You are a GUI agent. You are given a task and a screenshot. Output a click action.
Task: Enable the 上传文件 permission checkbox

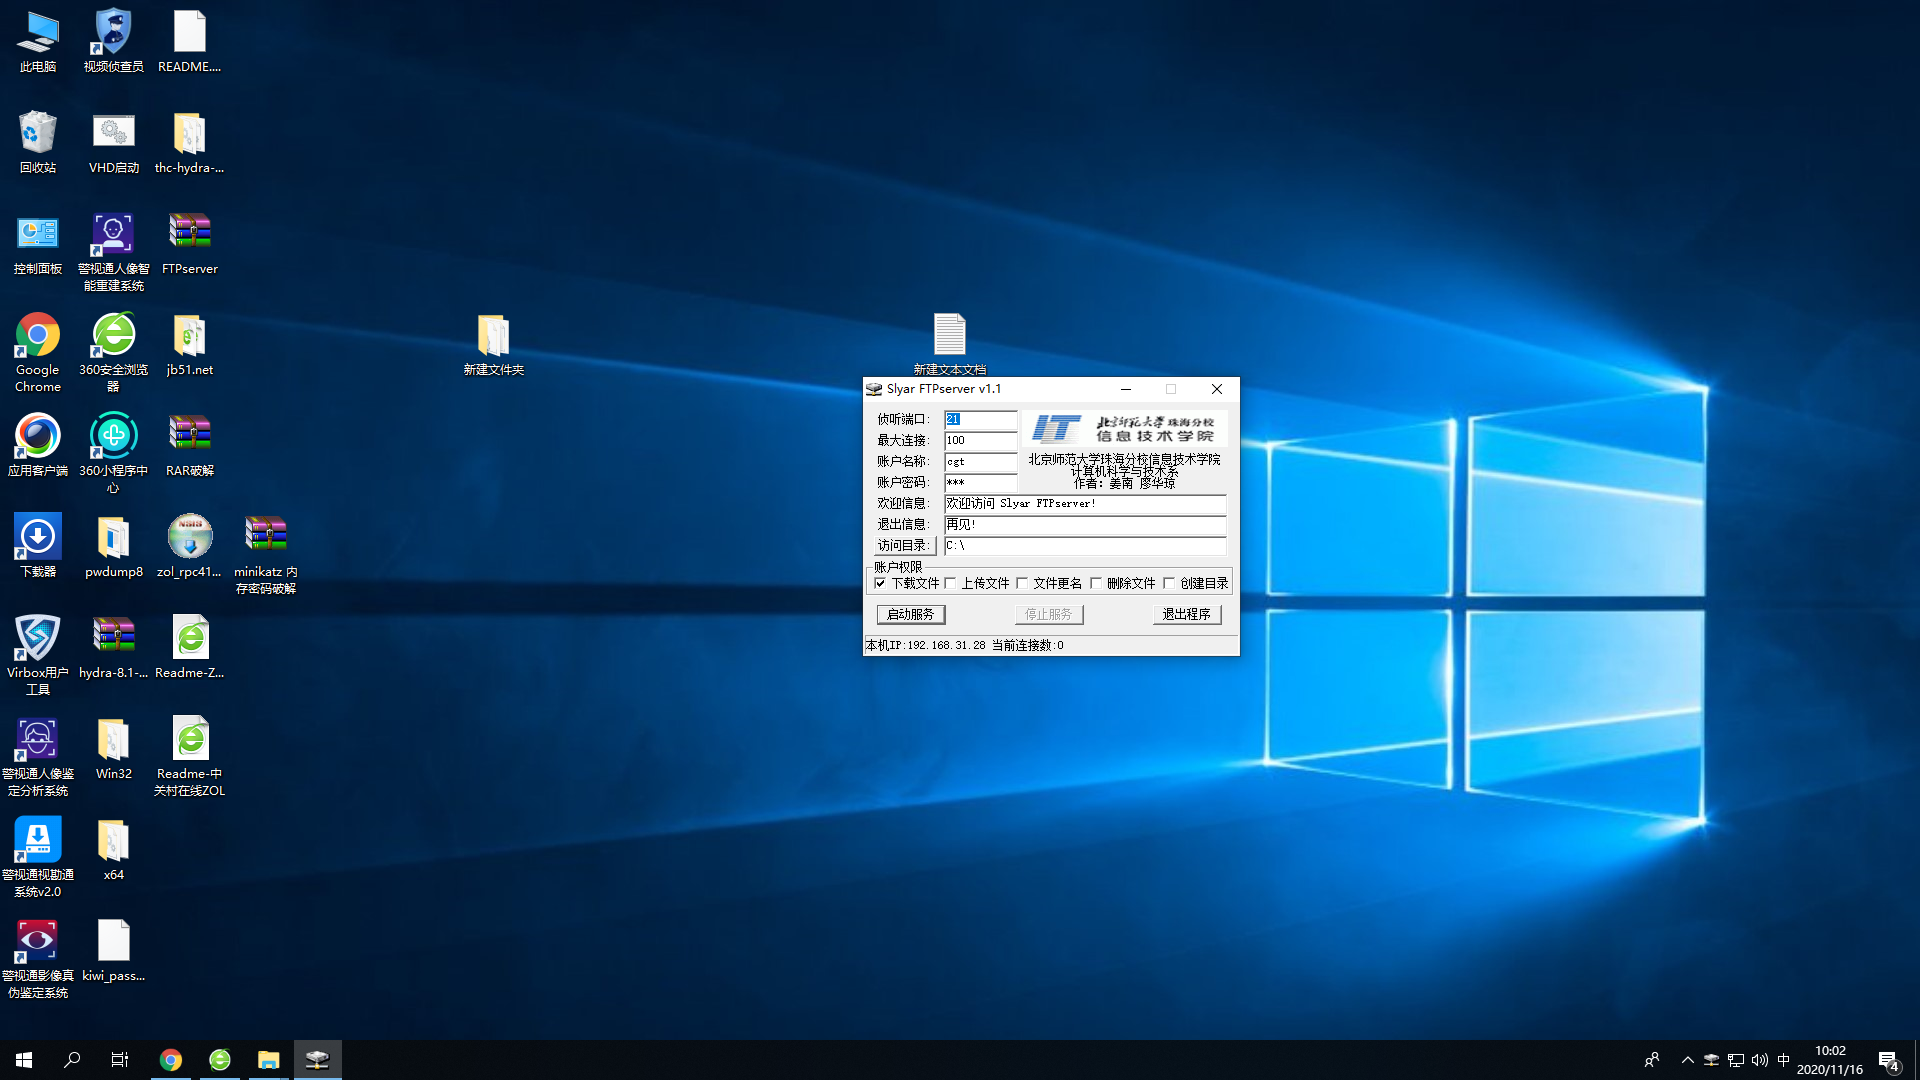tap(950, 583)
